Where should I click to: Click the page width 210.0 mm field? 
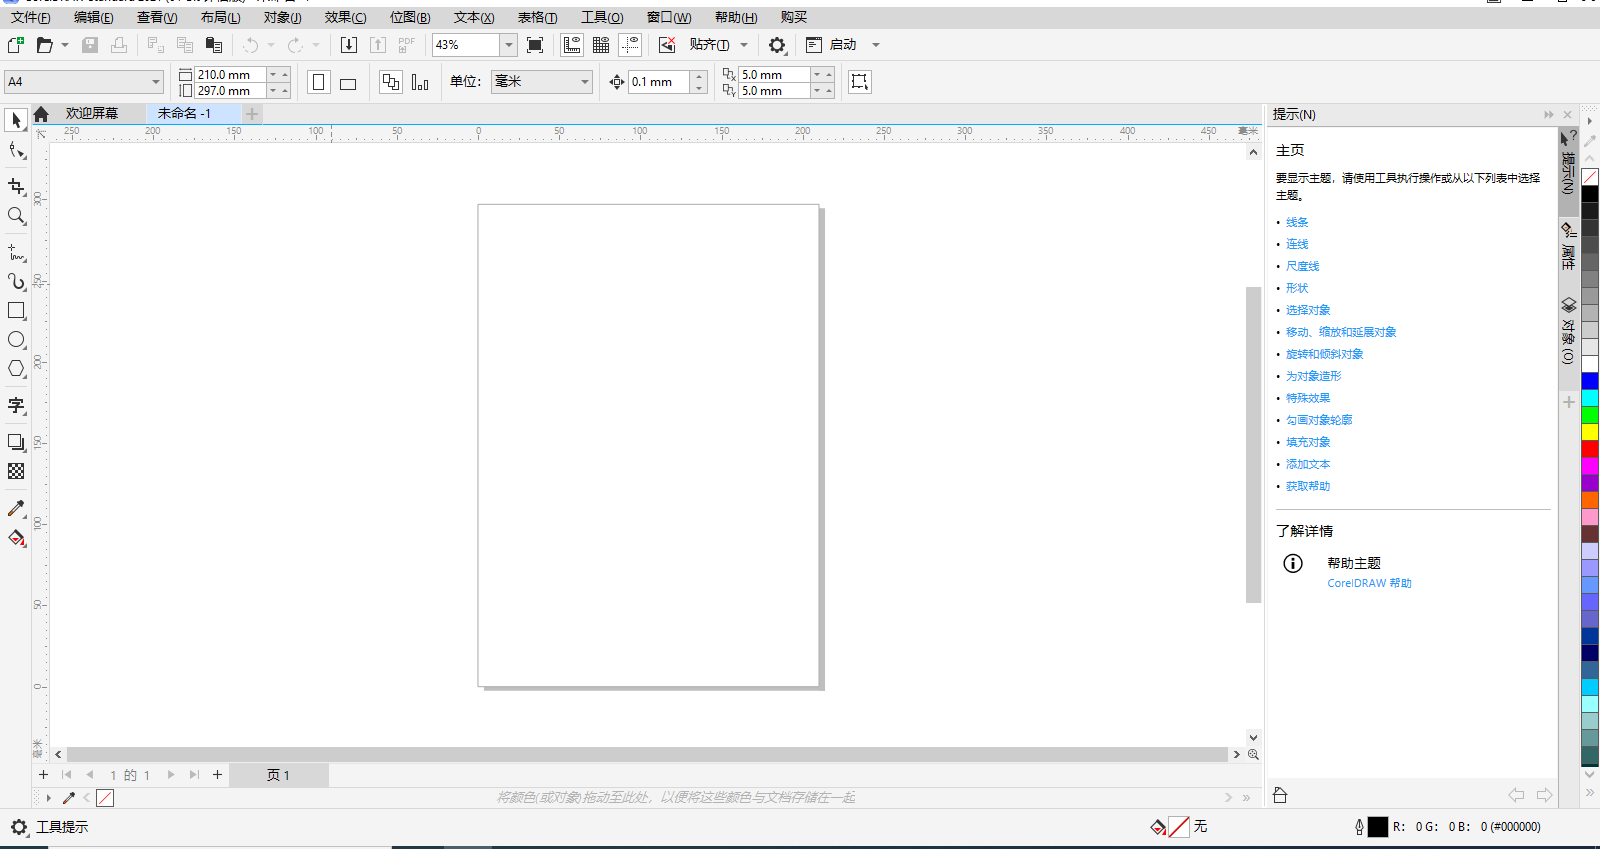230,75
